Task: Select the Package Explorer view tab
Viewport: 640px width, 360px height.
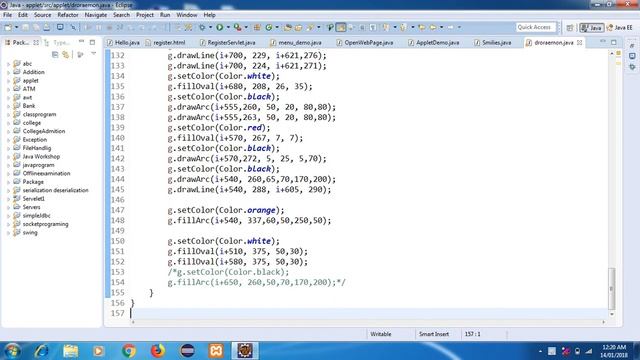Action: (x=21, y=42)
